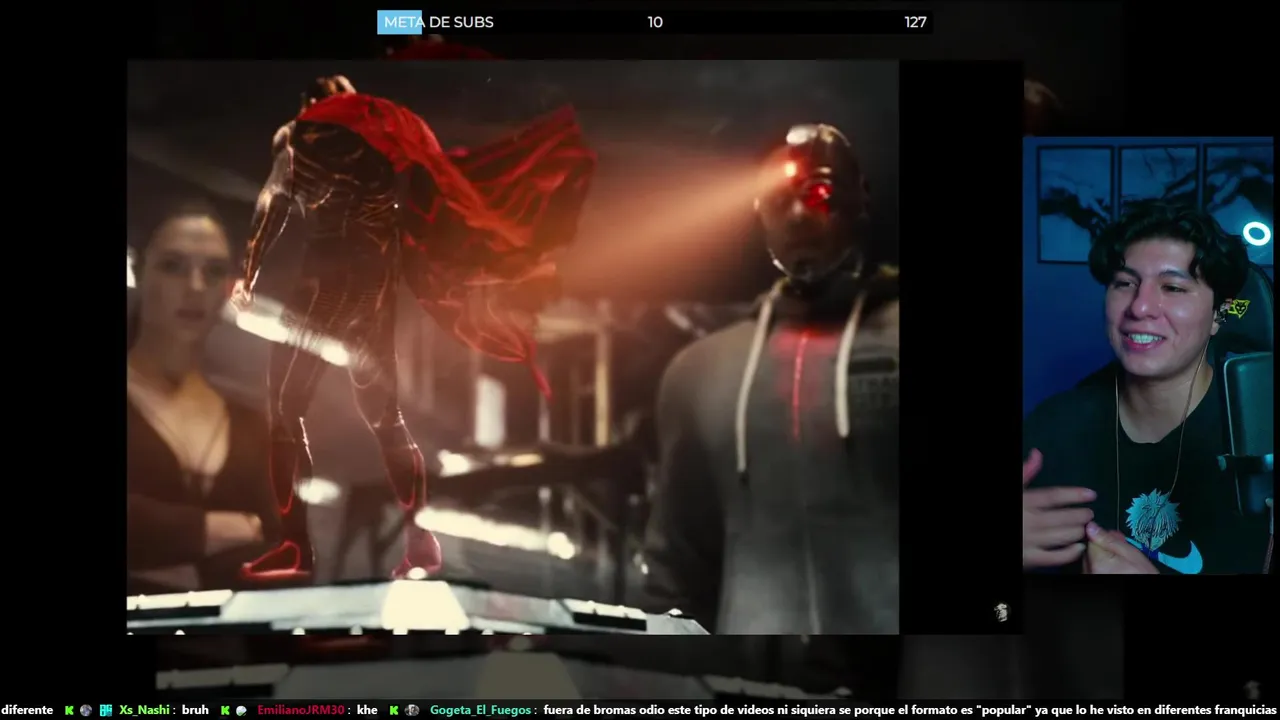This screenshot has width=1280, height=720.
Task: Click the streamer's webcam feed
Action: pyautogui.click(x=1147, y=355)
